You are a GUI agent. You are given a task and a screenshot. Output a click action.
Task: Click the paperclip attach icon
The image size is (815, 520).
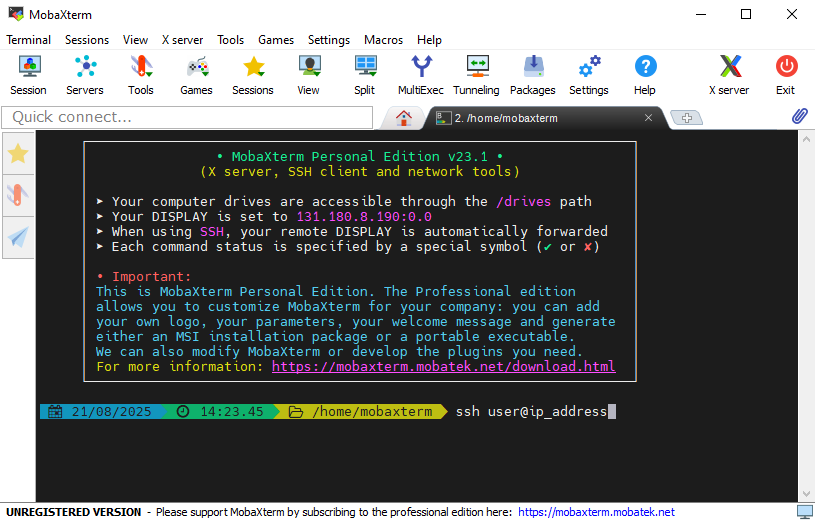click(x=799, y=117)
